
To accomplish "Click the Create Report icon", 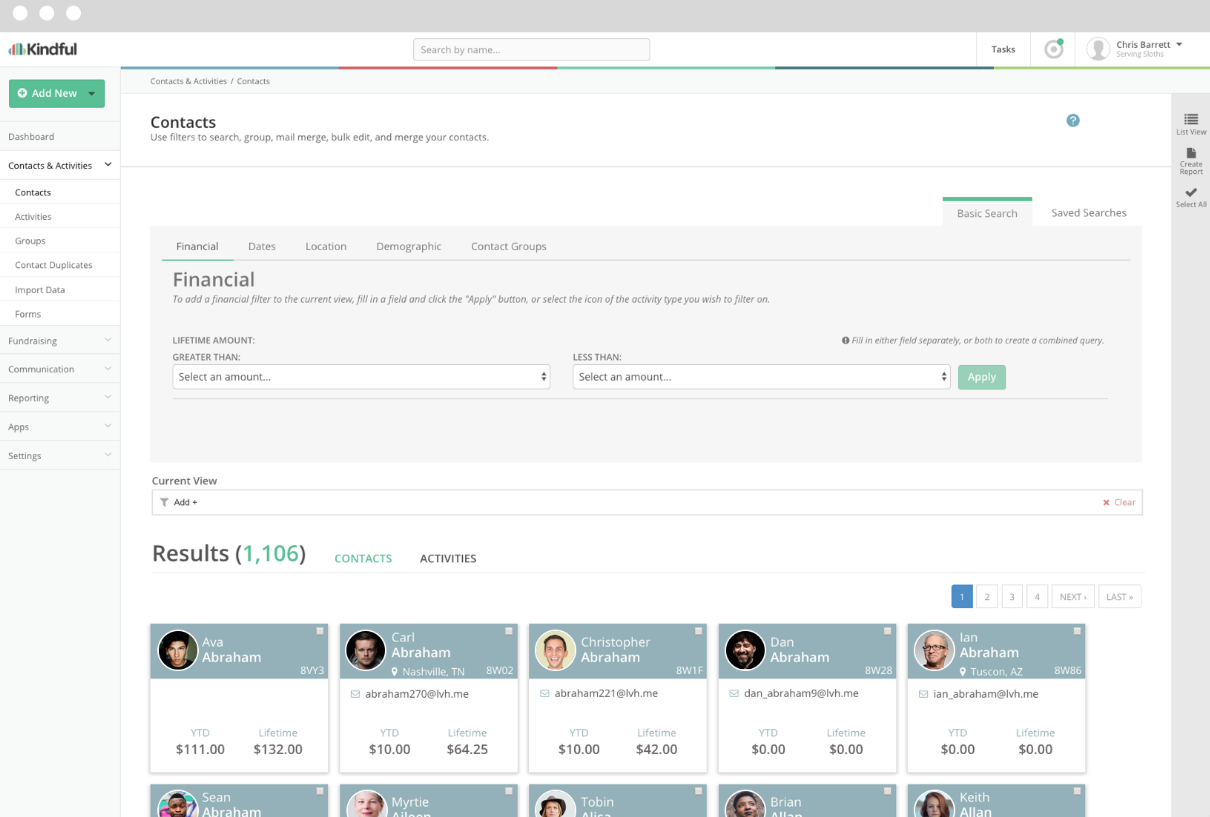I will 1190,154.
